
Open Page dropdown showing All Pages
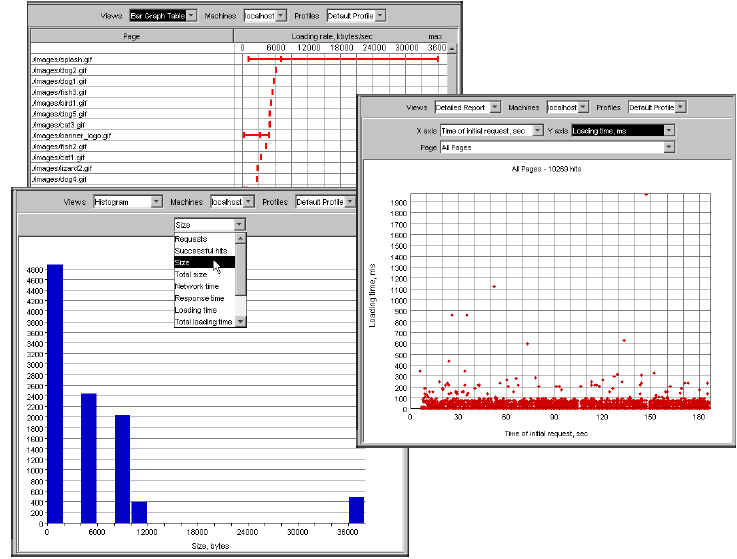[557, 147]
